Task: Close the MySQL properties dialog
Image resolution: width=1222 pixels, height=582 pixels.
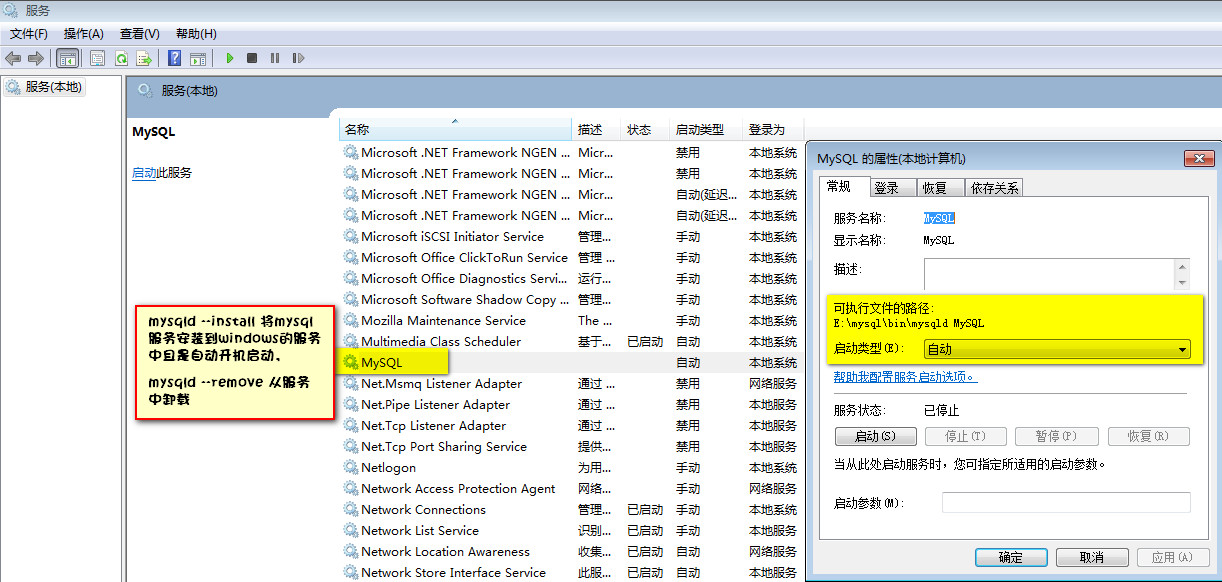Action: coord(1198,158)
